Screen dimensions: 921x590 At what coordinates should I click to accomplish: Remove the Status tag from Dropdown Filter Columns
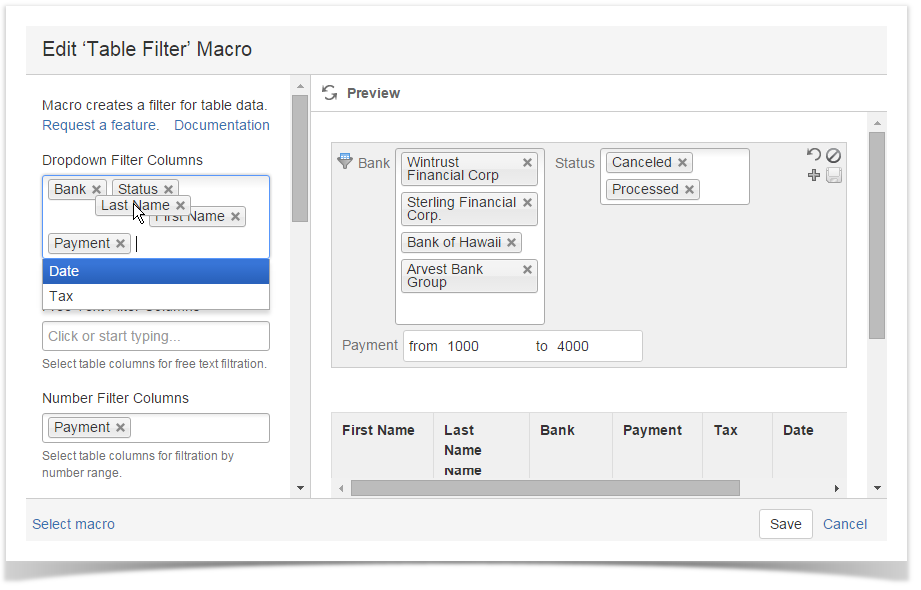(170, 189)
